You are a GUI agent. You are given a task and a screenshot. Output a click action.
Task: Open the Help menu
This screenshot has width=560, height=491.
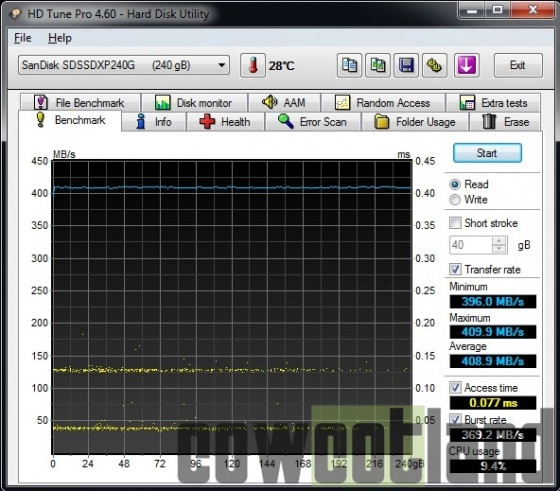60,38
